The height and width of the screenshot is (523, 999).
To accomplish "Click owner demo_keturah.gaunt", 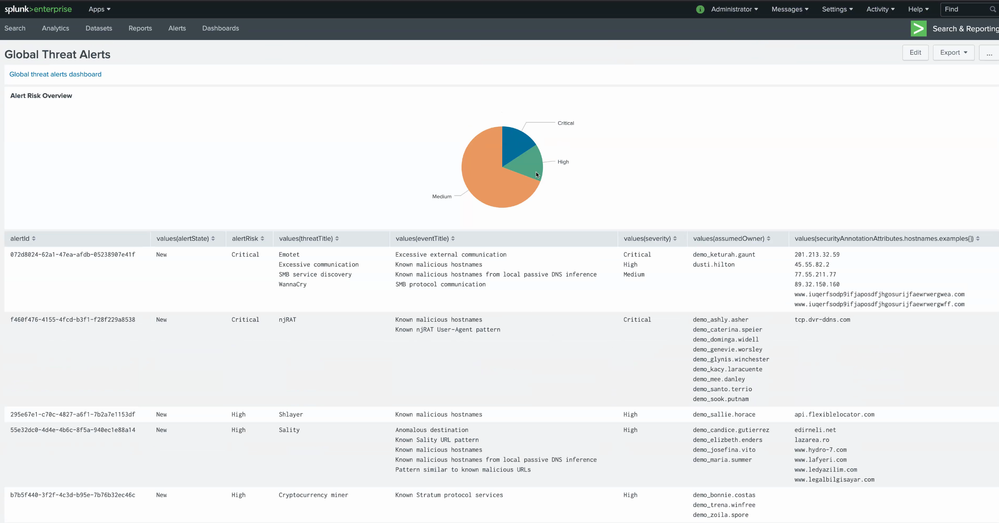I will point(724,255).
